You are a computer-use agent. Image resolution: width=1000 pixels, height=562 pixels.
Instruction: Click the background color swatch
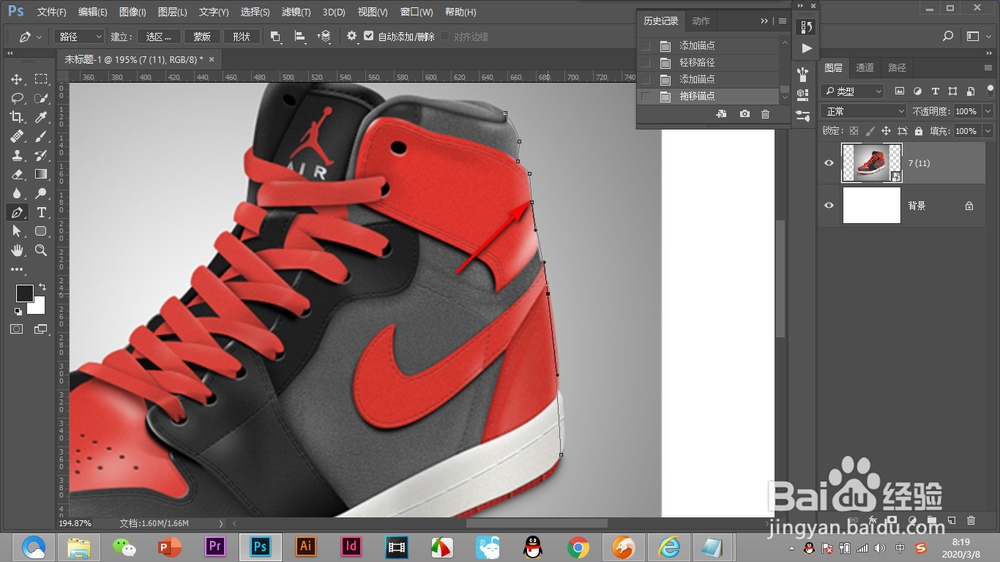pos(38,307)
